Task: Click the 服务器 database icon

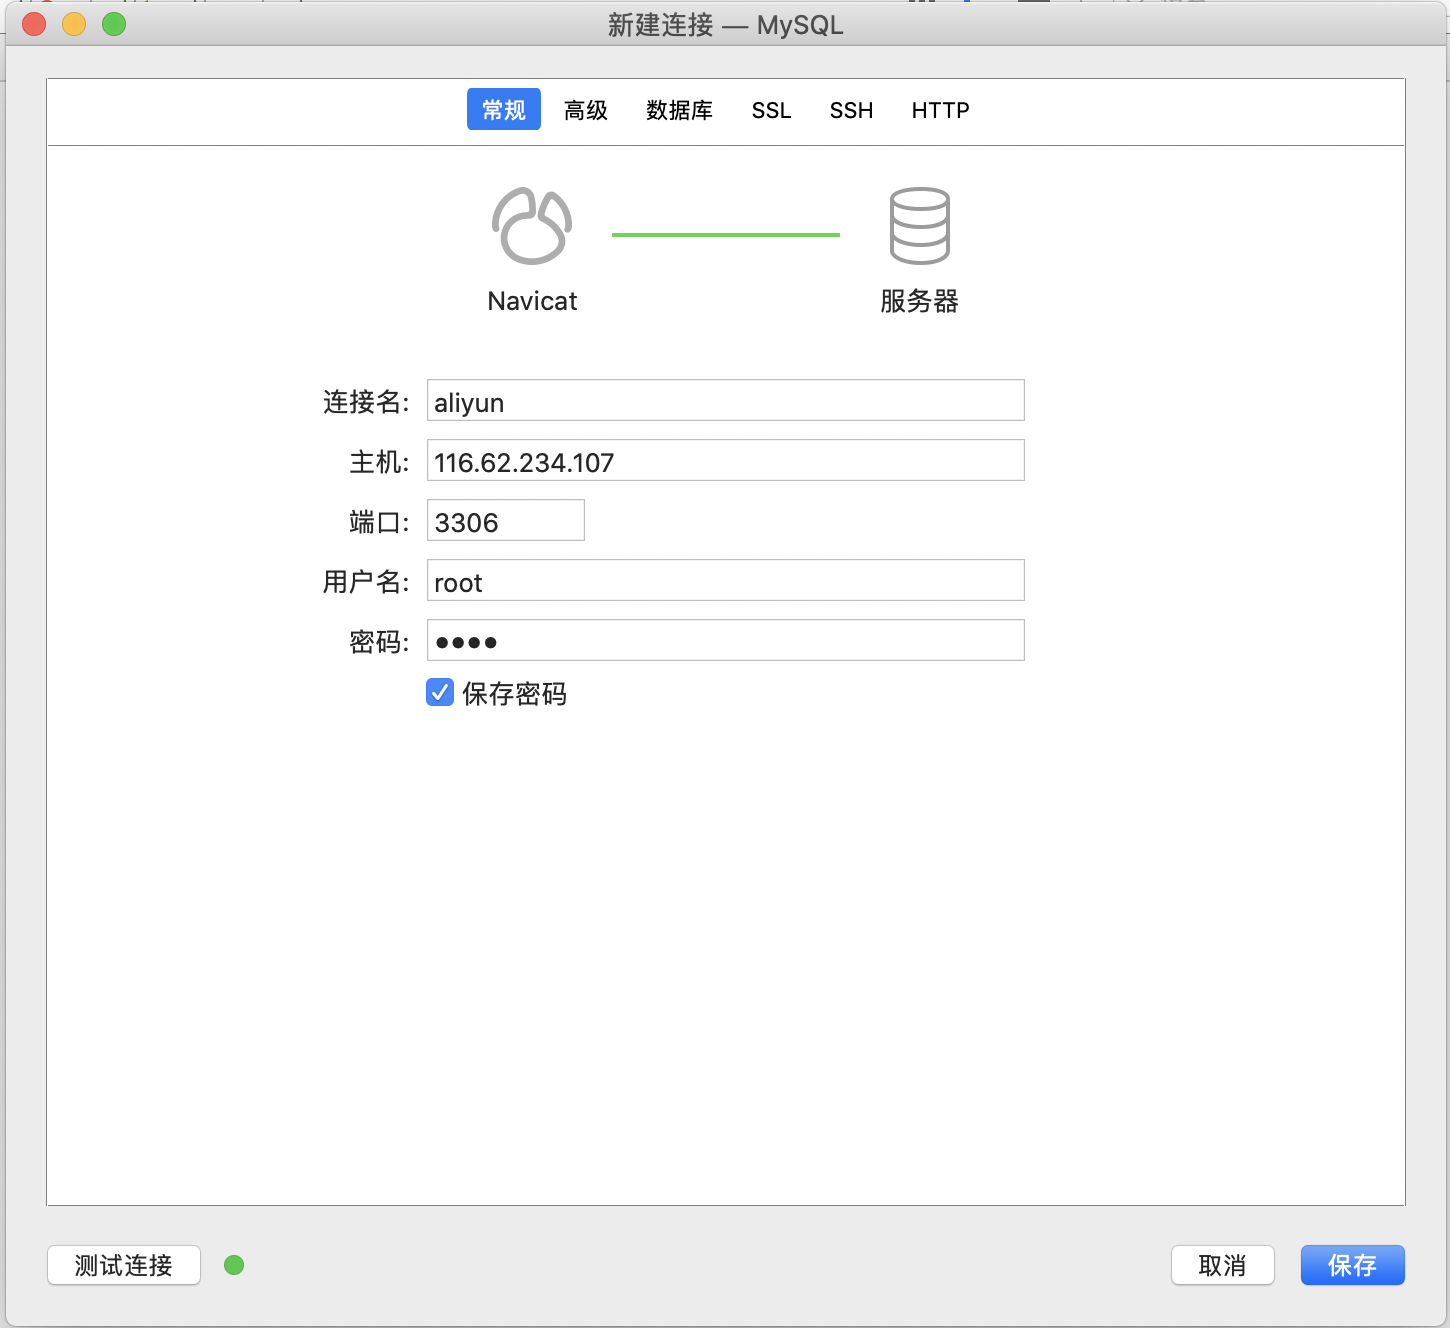Action: [918, 225]
